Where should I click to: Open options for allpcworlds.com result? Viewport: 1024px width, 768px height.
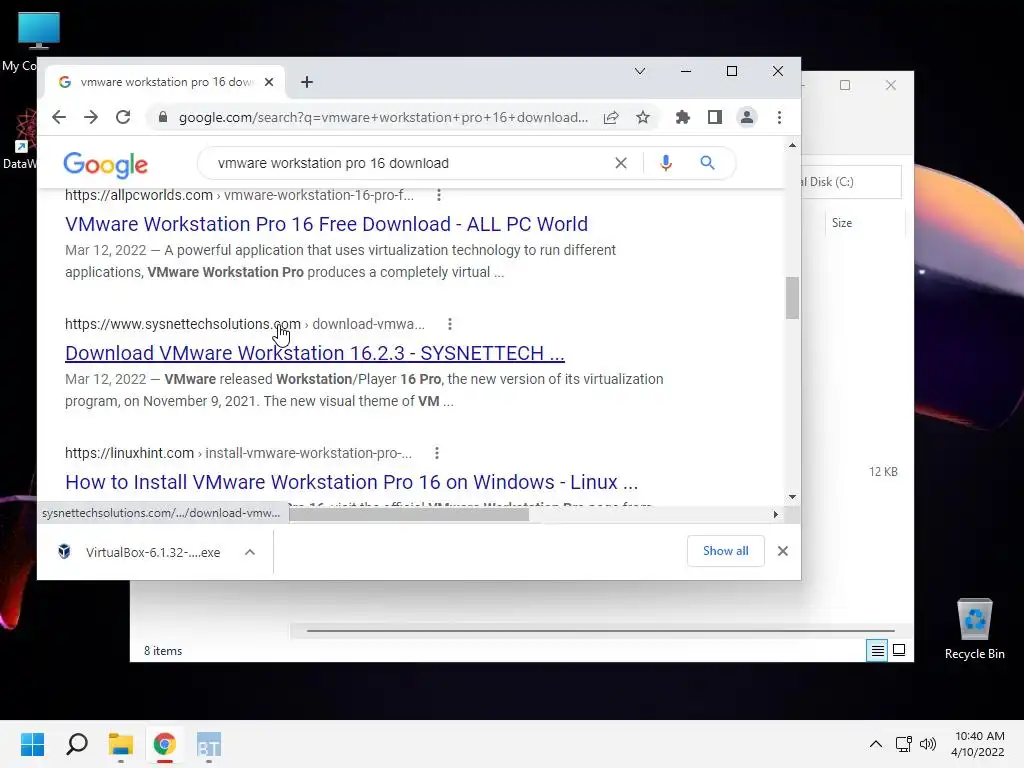439,195
